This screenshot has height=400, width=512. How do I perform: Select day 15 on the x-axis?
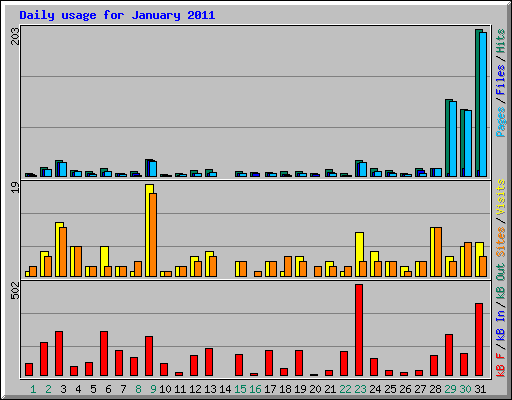(240, 389)
